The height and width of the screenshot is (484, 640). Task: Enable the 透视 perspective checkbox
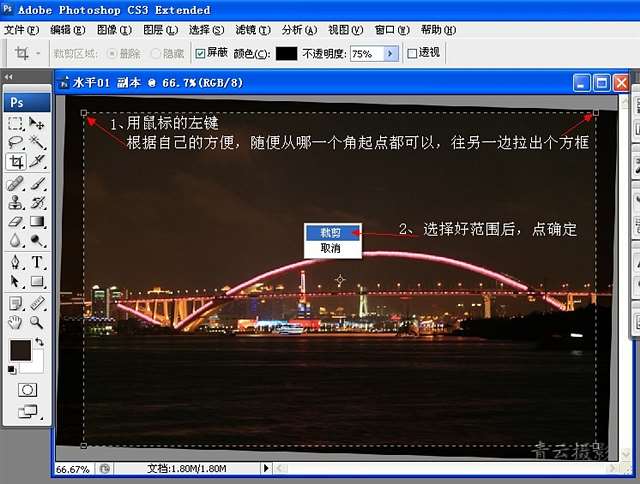pyautogui.click(x=412, y=53)
